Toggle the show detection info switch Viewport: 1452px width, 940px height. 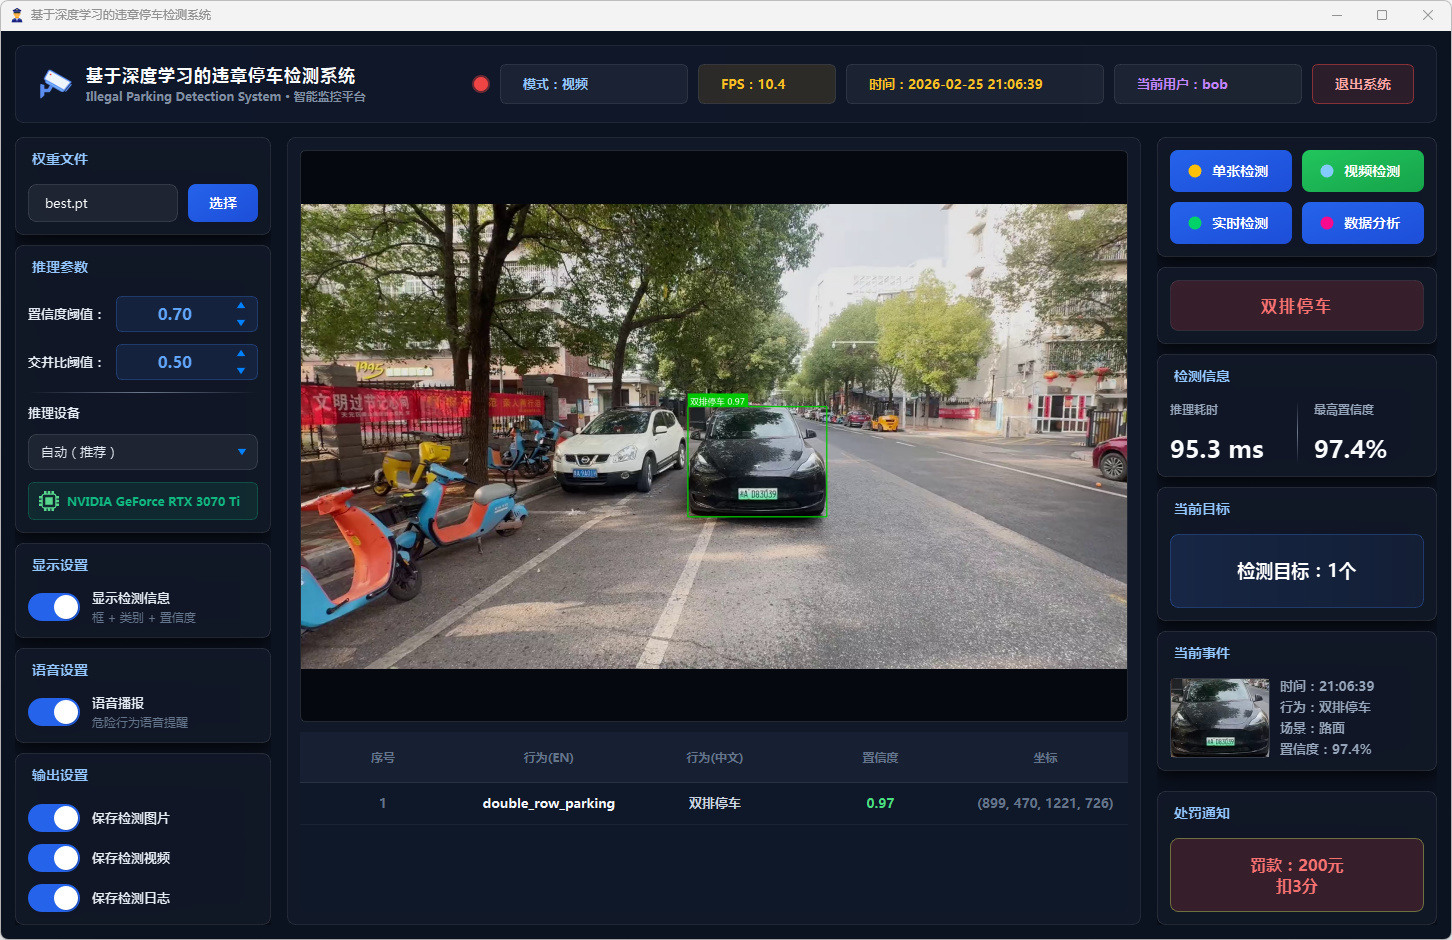coord(54,607)
